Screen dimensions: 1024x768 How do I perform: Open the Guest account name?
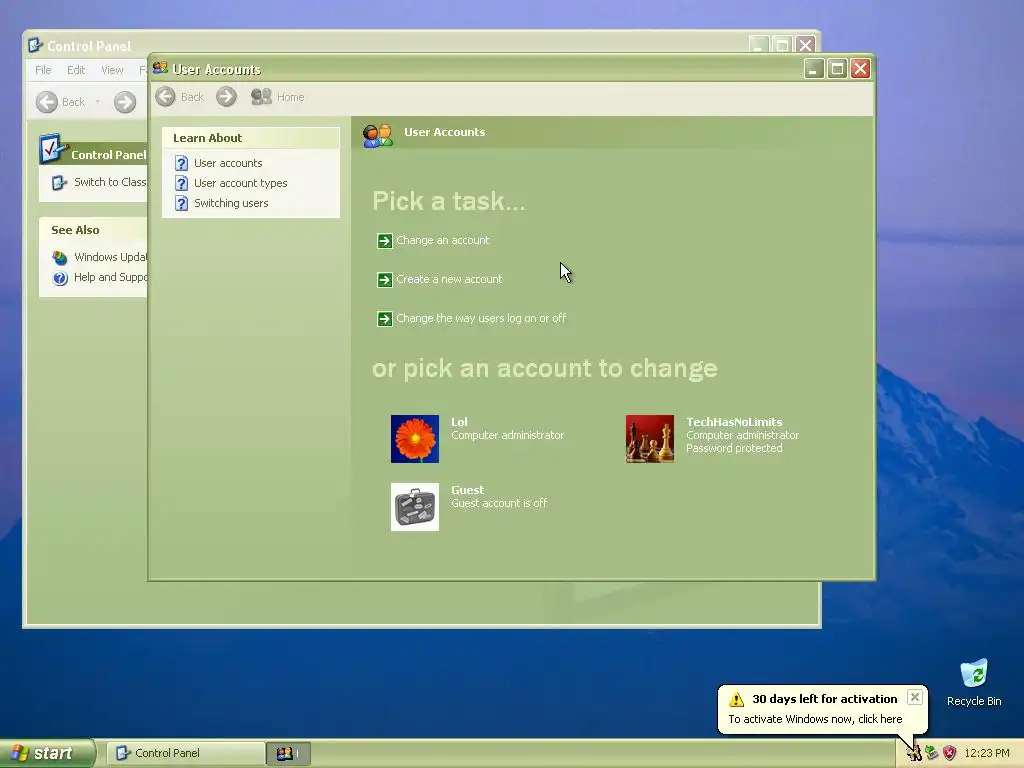[x=468, y=490]
